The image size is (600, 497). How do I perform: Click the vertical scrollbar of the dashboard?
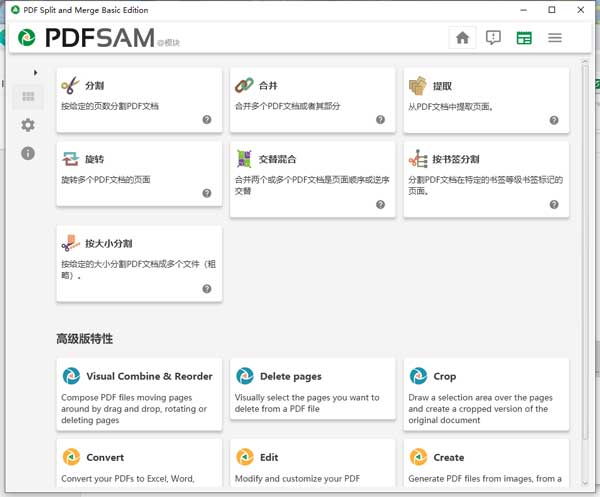(584, 253)
